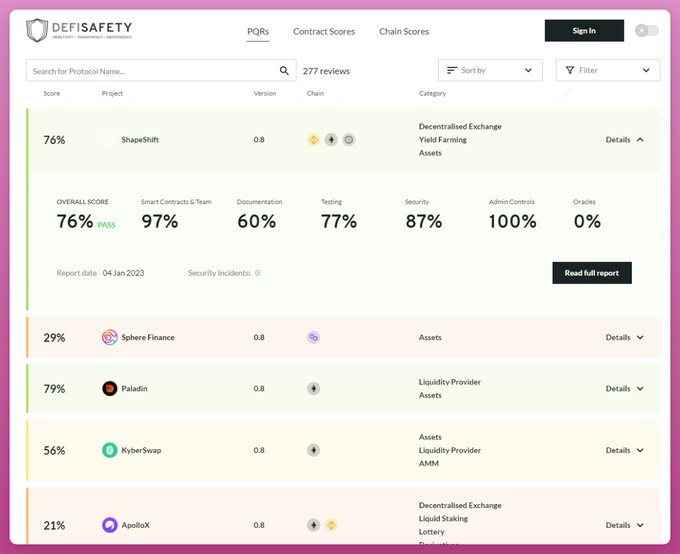
Task: Click the Sign In button
Action: 584,30
